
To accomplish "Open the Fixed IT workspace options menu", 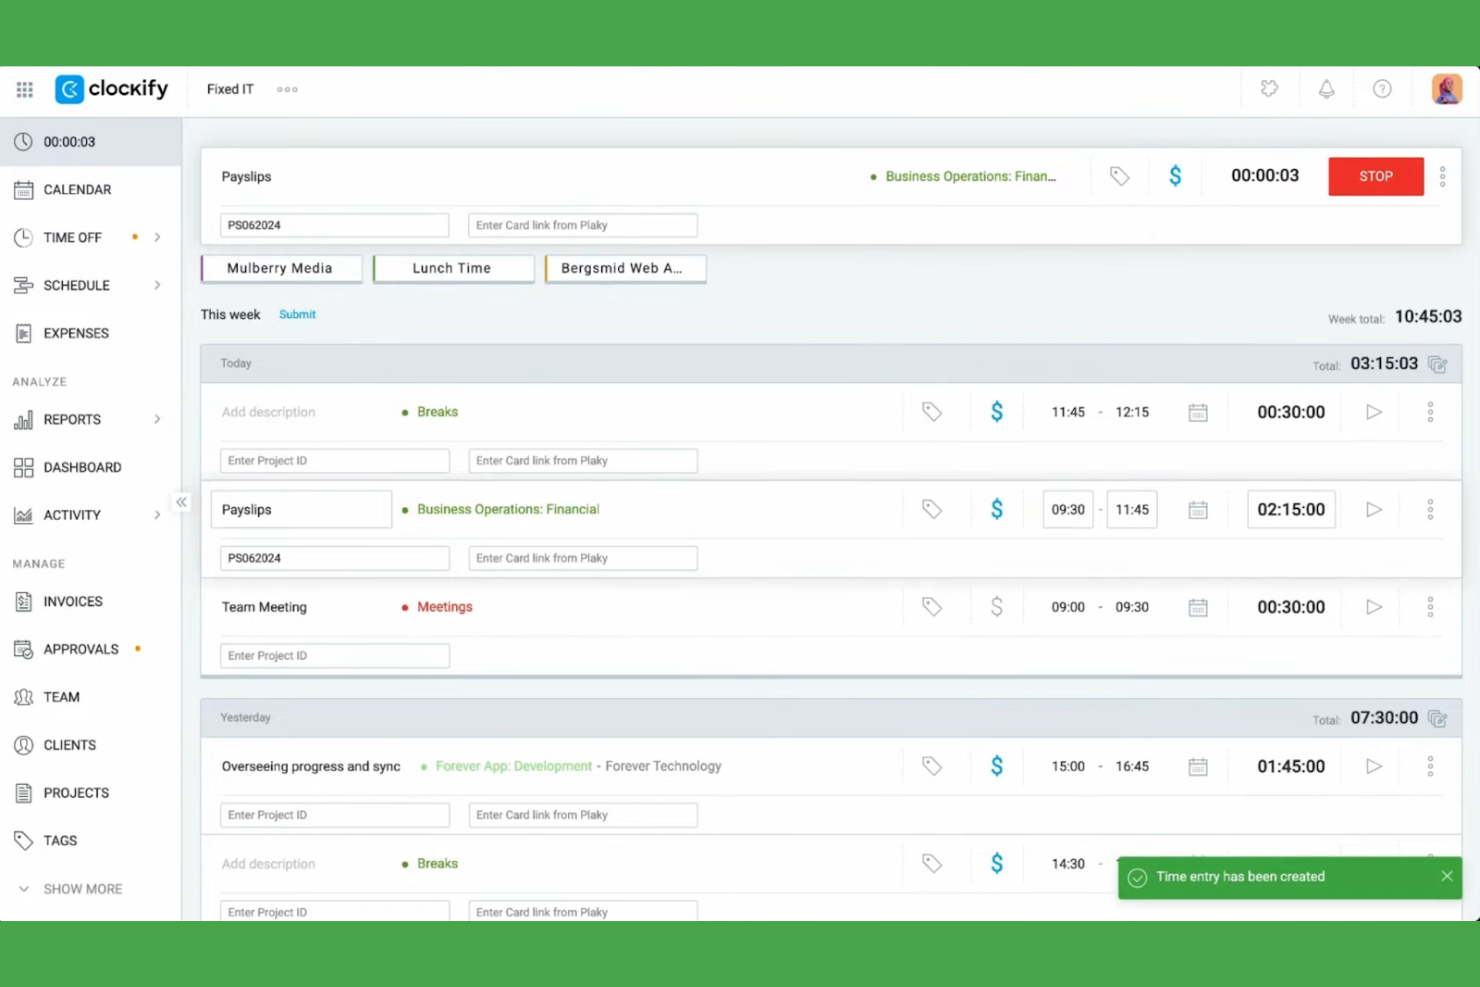I will pyautogui.click(x=287, y=89).
